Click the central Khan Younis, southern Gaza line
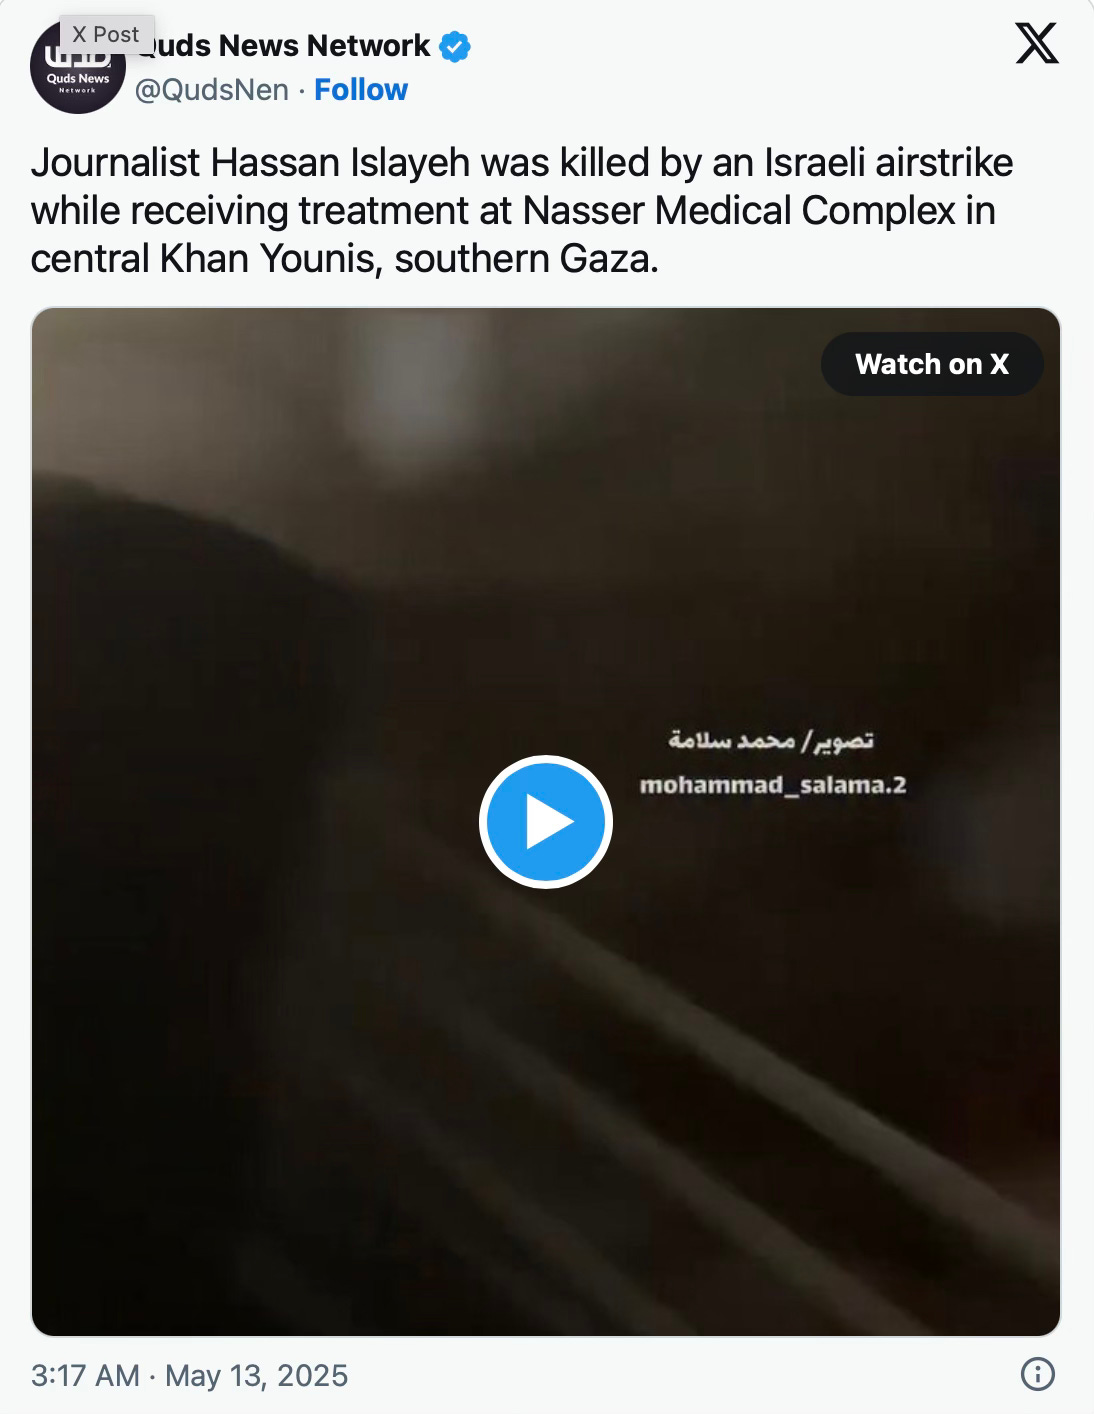Image resolution: width=1094 pixels, height=1414 pixels. coord(345,259)
